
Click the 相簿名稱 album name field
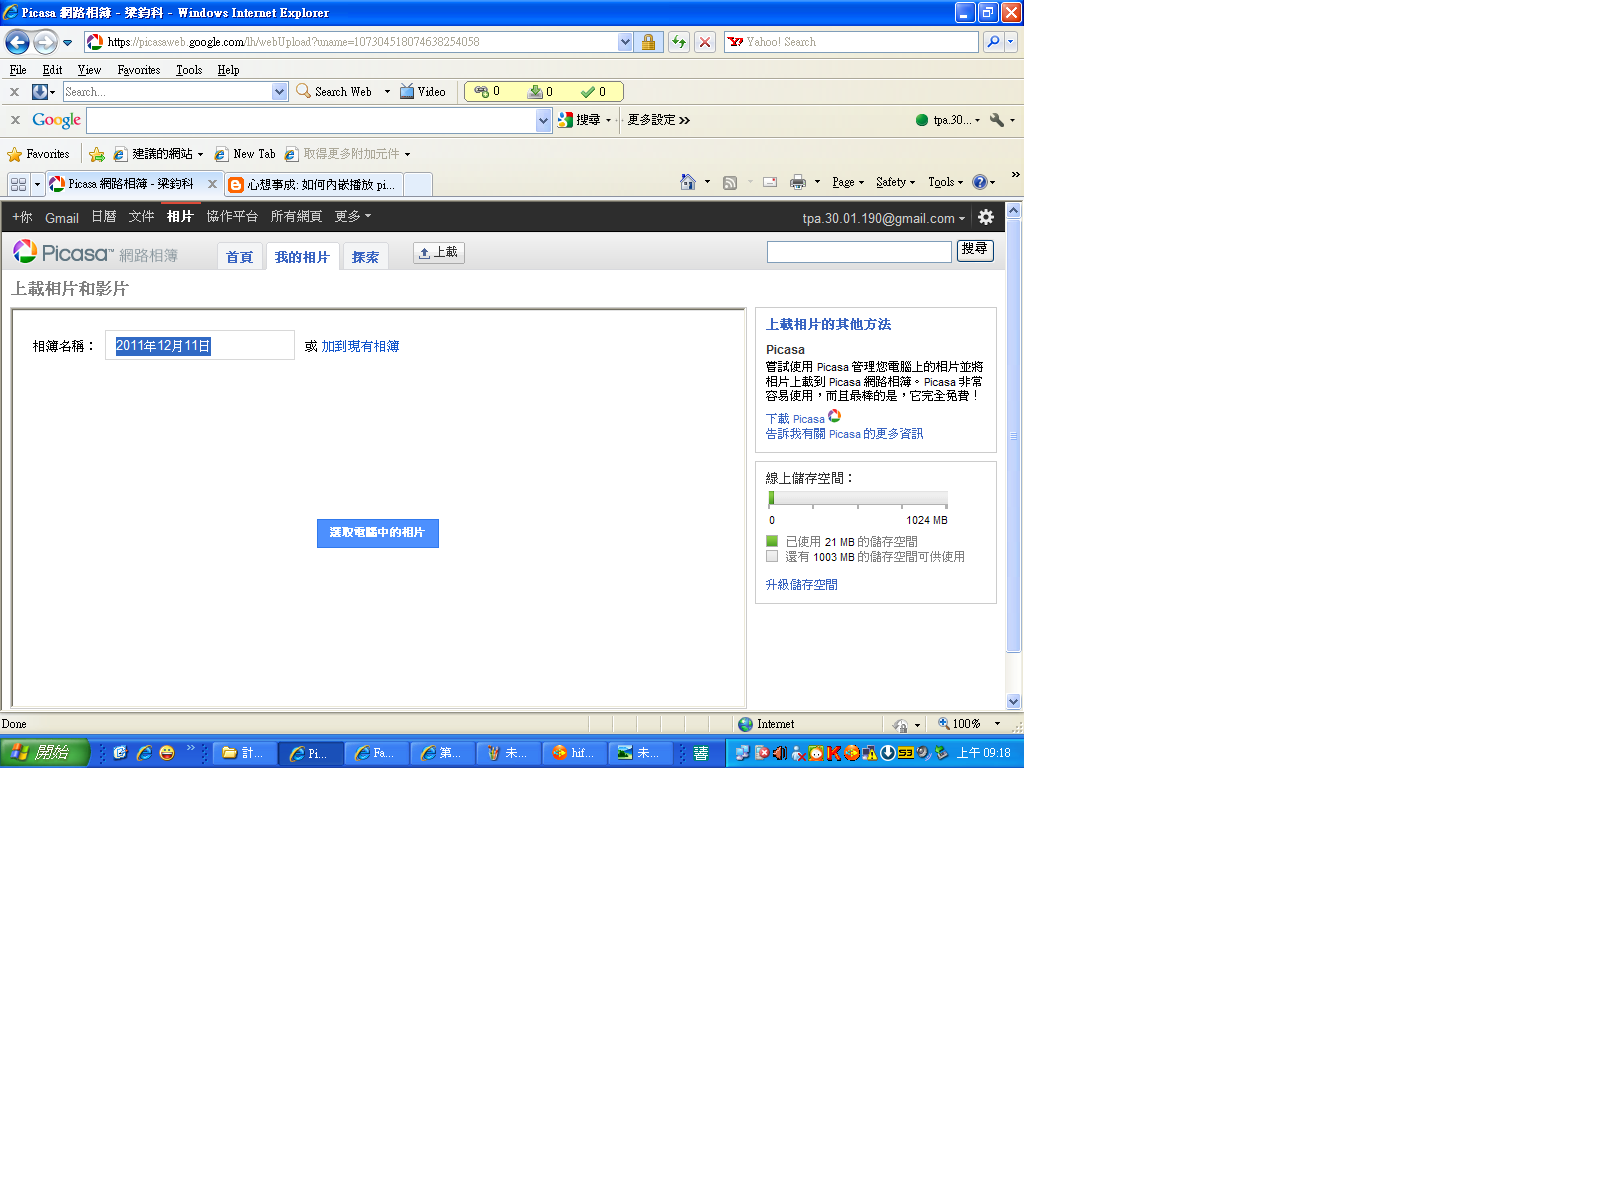(200, 345)
